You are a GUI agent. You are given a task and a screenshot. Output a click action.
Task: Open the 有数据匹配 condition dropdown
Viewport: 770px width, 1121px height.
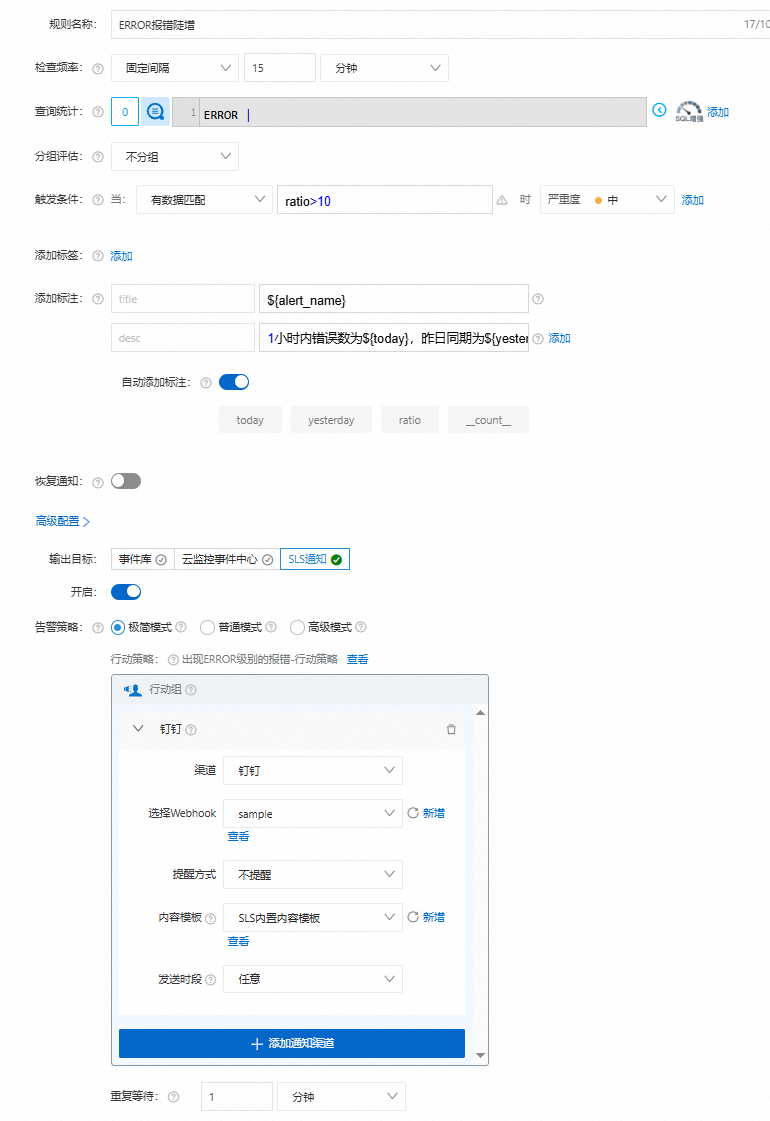tap(204, 199)
